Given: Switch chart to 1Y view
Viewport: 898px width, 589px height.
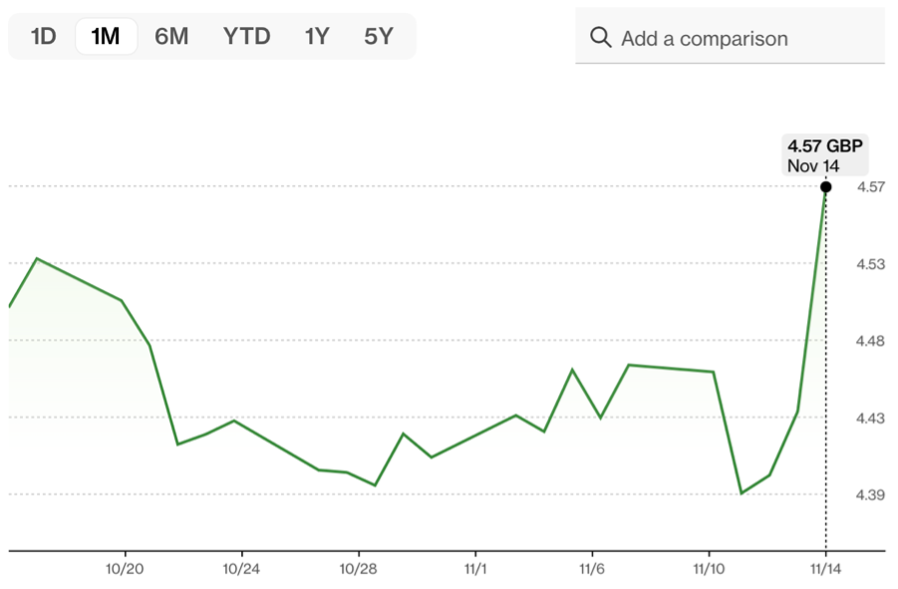Looking at the screenshot, I should coord(317,37).
